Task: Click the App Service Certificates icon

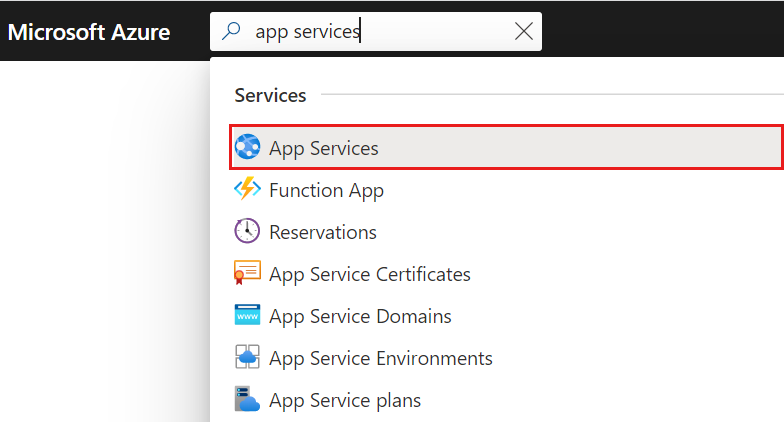Action: [247, 274]
